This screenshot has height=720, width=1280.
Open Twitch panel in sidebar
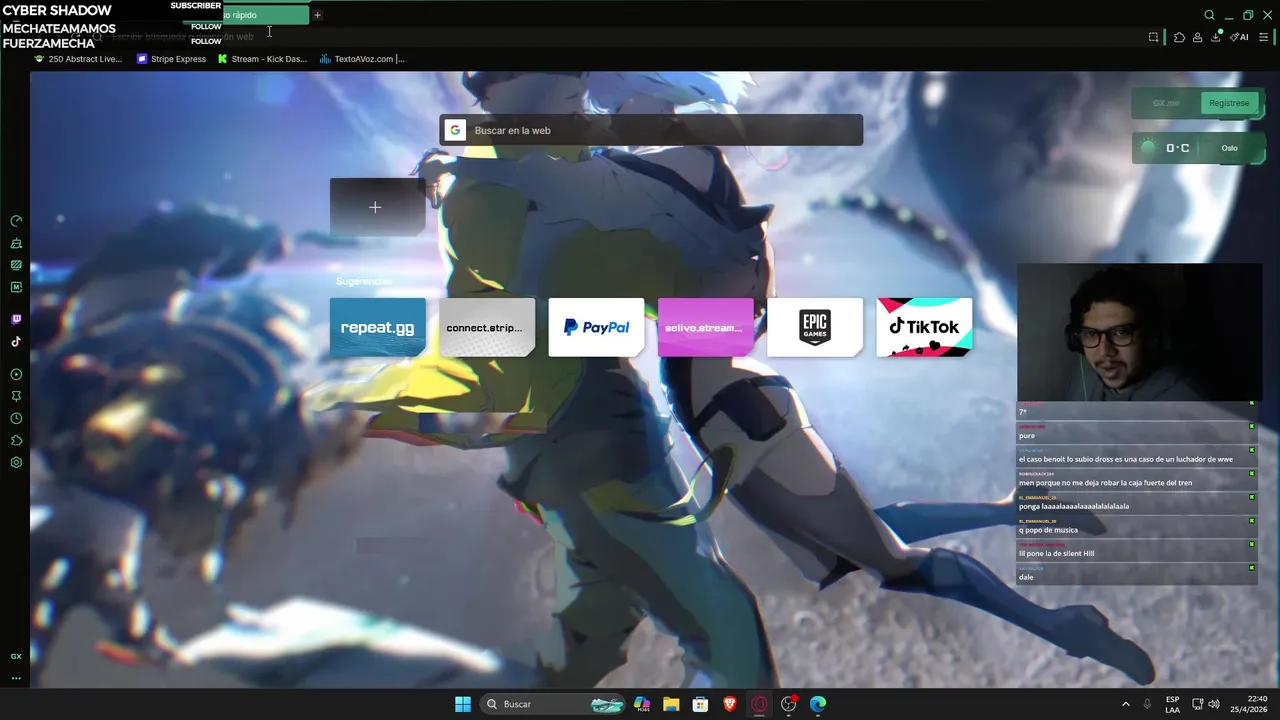(x=16, y=320)
